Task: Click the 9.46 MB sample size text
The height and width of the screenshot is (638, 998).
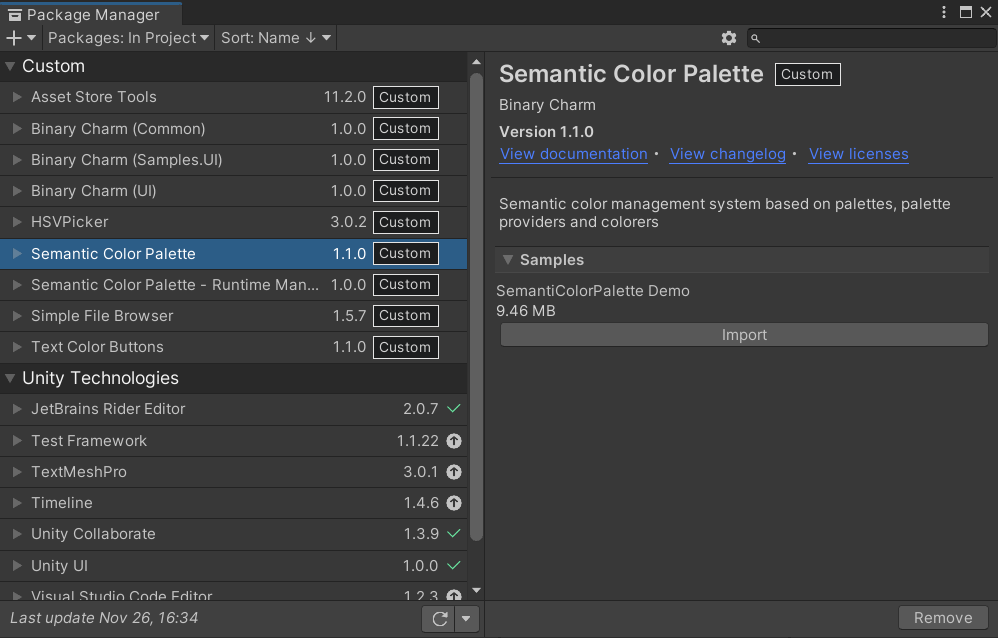Action: pos(526,311)
